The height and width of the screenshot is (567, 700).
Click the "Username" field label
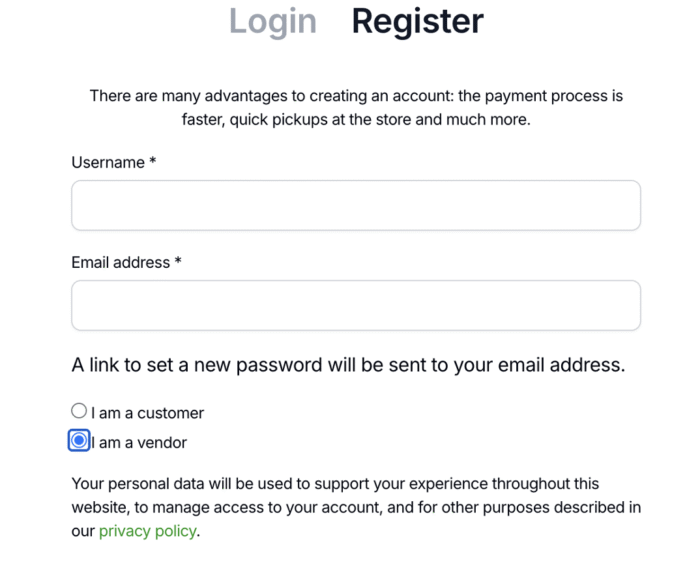tap(108, 162)
